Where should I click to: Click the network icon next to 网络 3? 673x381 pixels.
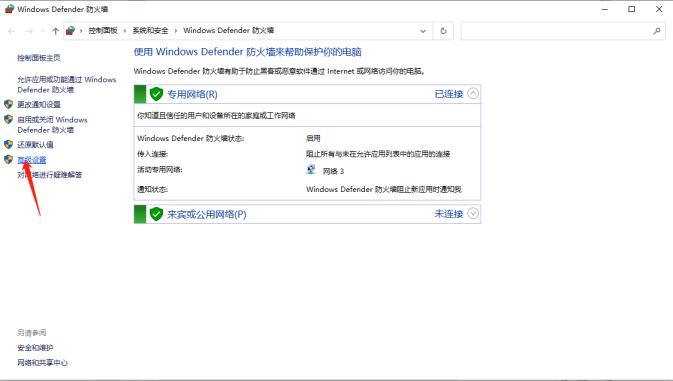[311, 169]
